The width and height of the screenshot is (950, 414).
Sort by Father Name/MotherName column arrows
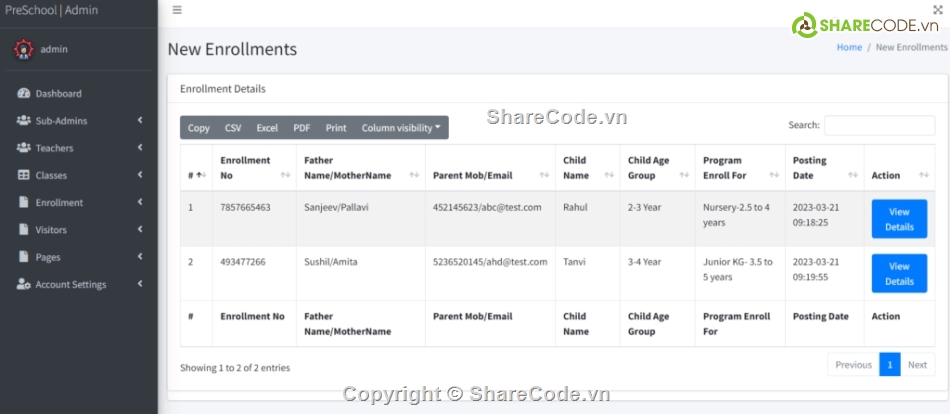414,175
